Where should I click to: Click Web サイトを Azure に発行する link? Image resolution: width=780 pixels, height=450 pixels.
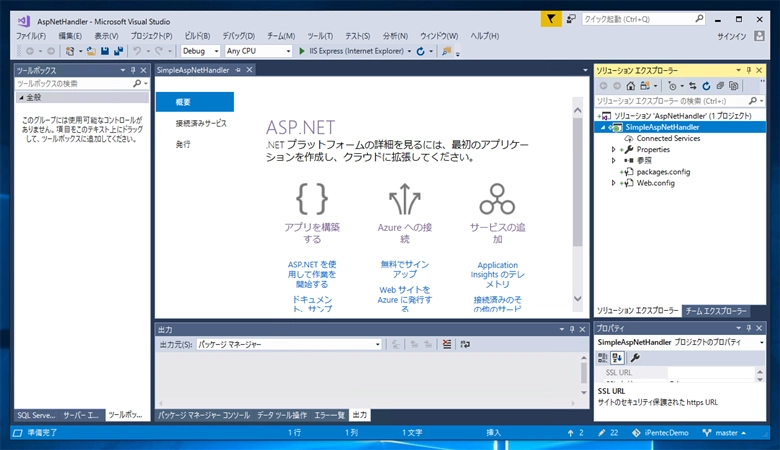click(x=404, y=299)
